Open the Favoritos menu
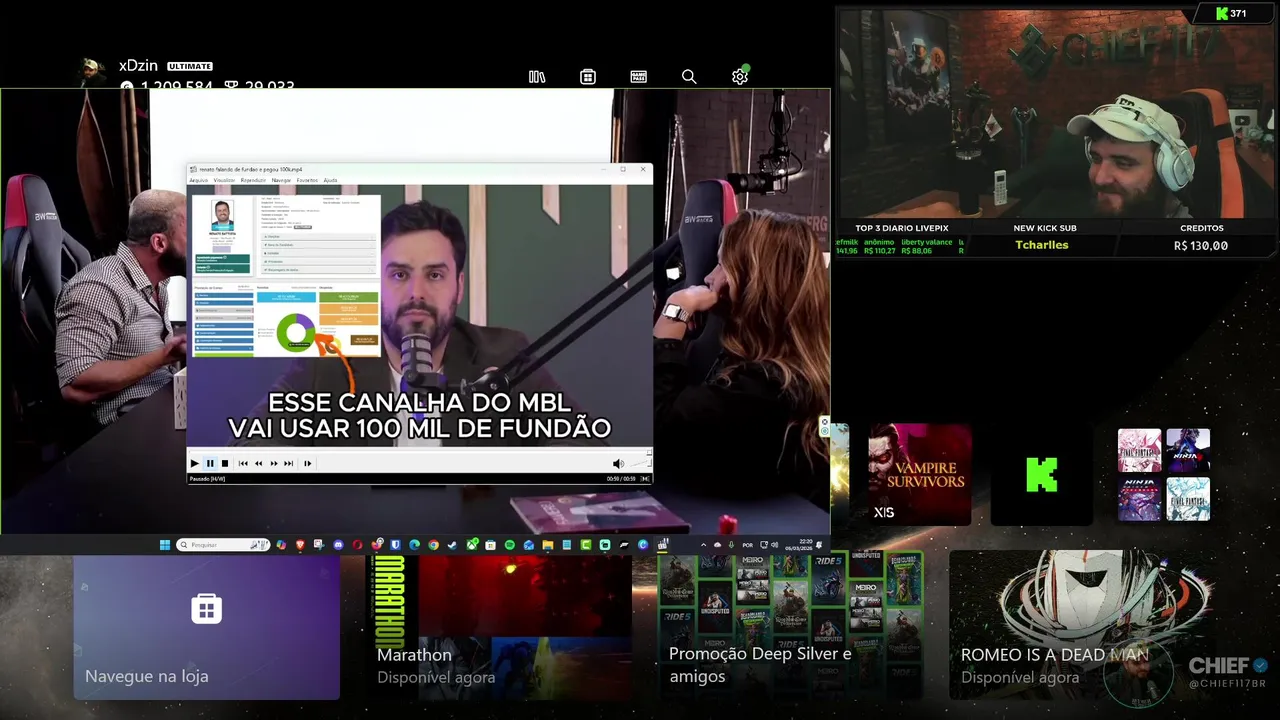The width and height of the screenshot is (1280, 720). click(x=307, y=180)
